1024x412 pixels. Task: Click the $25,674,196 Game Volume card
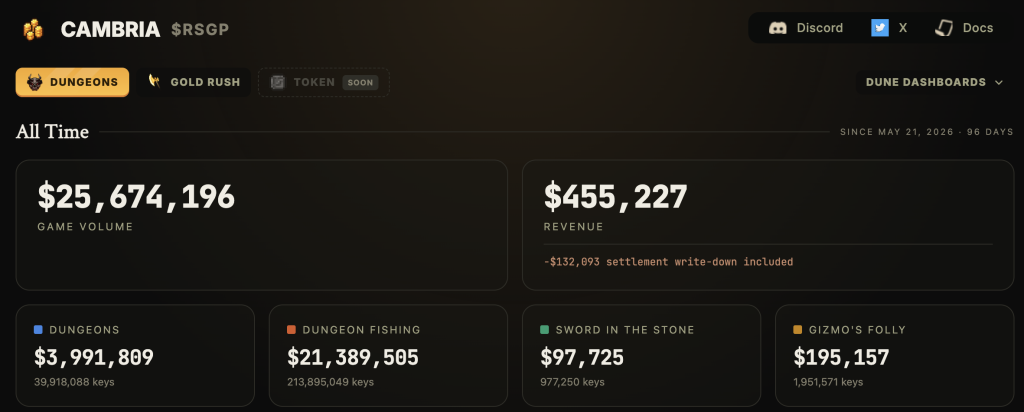click(x=261, y=225)
